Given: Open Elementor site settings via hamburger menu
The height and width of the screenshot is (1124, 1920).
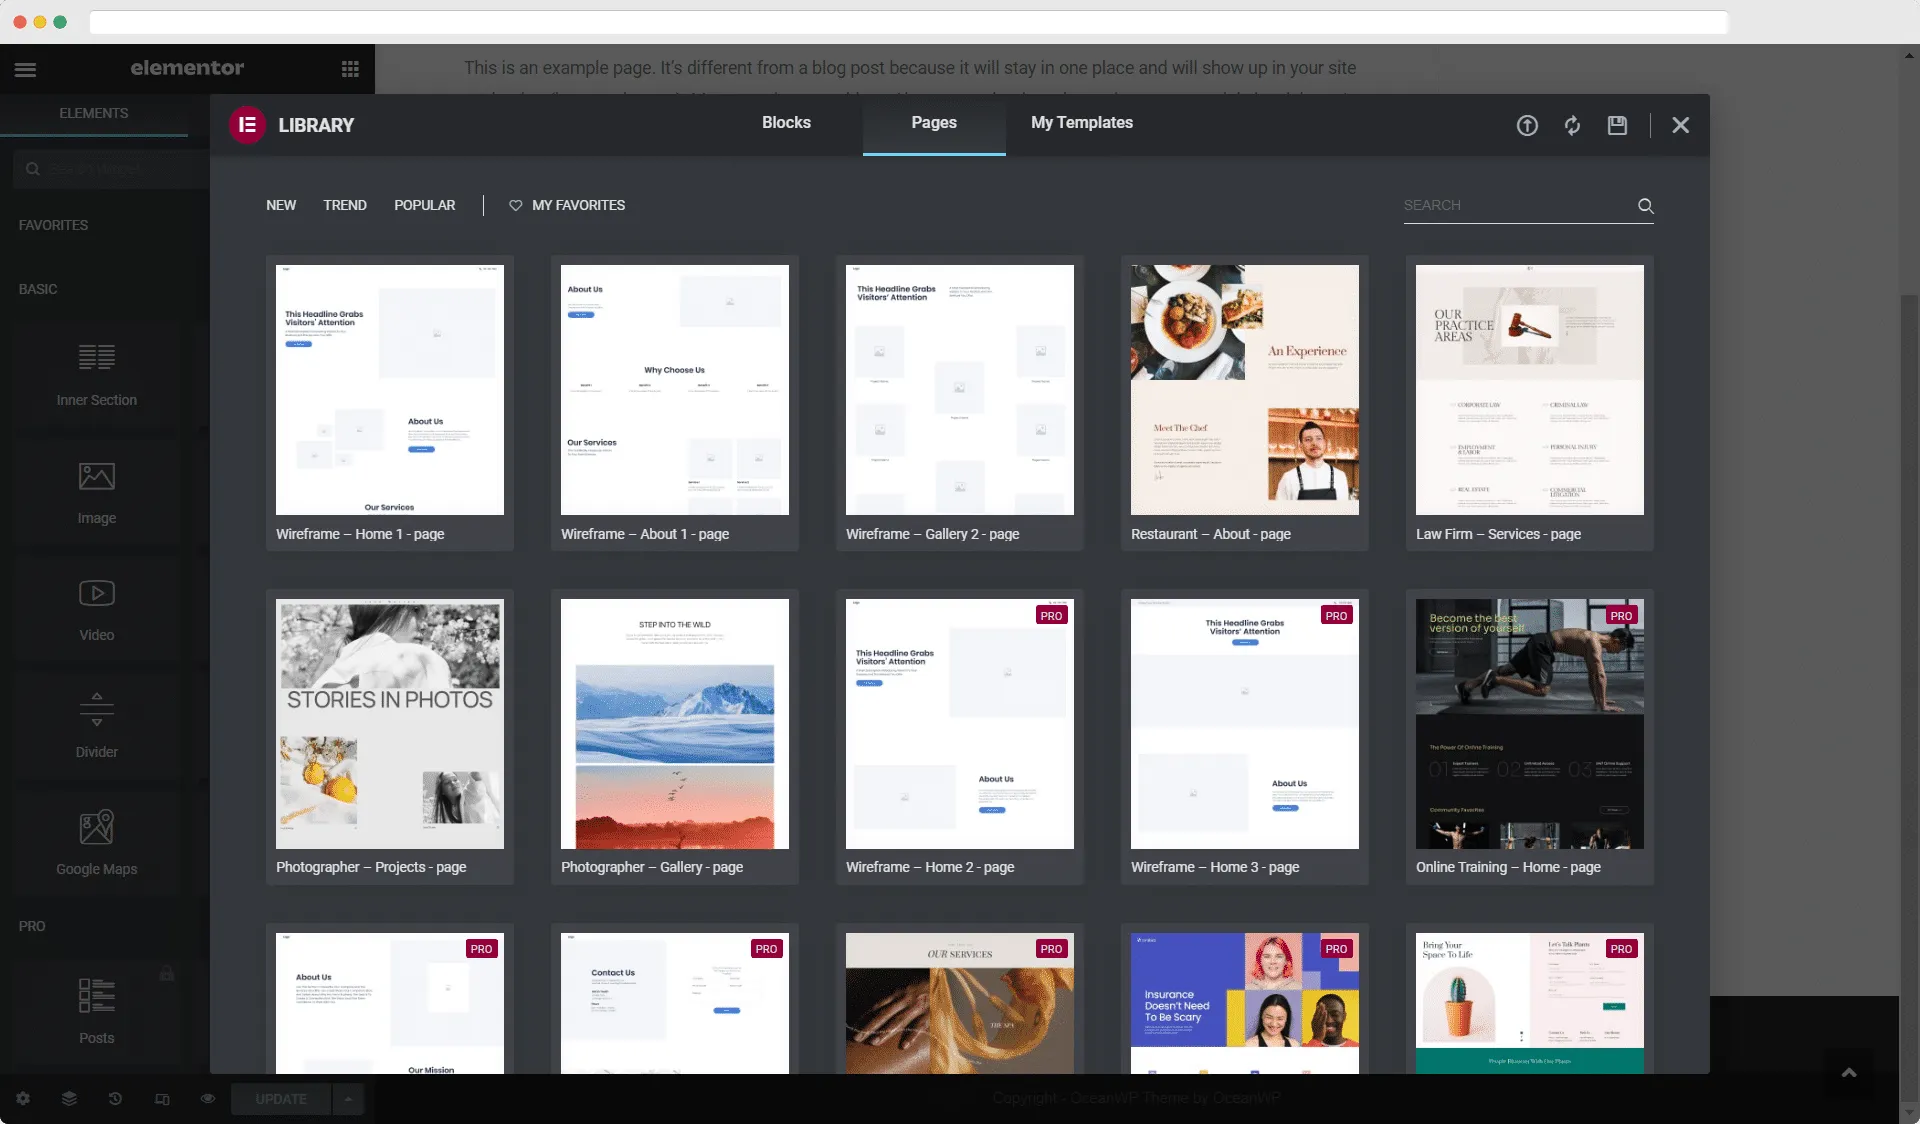Looking at the screenshot, I should [x=26, y=69].
